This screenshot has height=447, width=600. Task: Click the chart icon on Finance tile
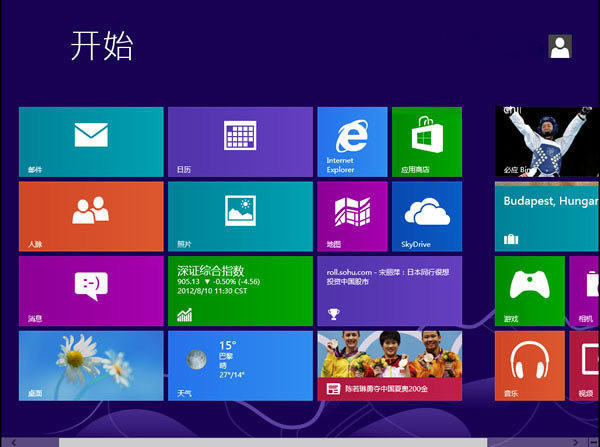pos(184,315)
